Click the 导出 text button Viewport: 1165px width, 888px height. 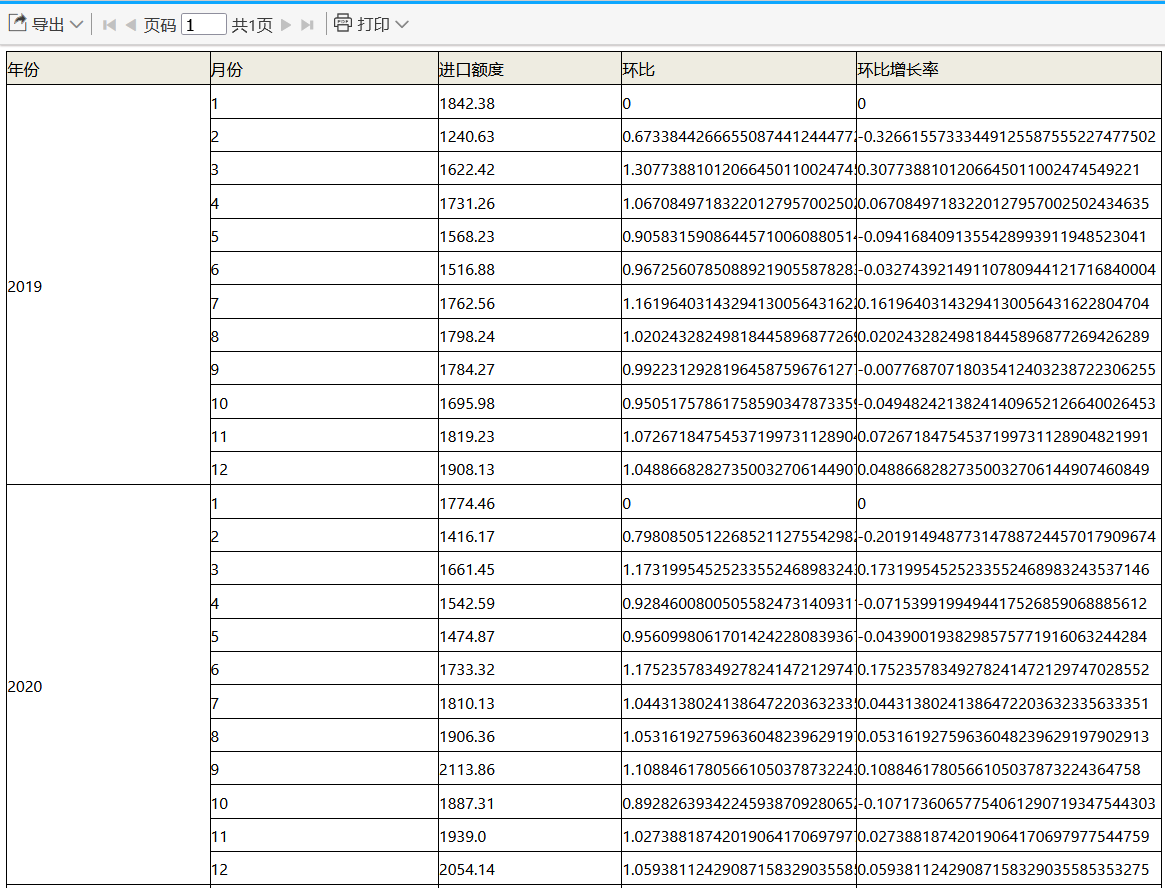click(x=48, y=25)
